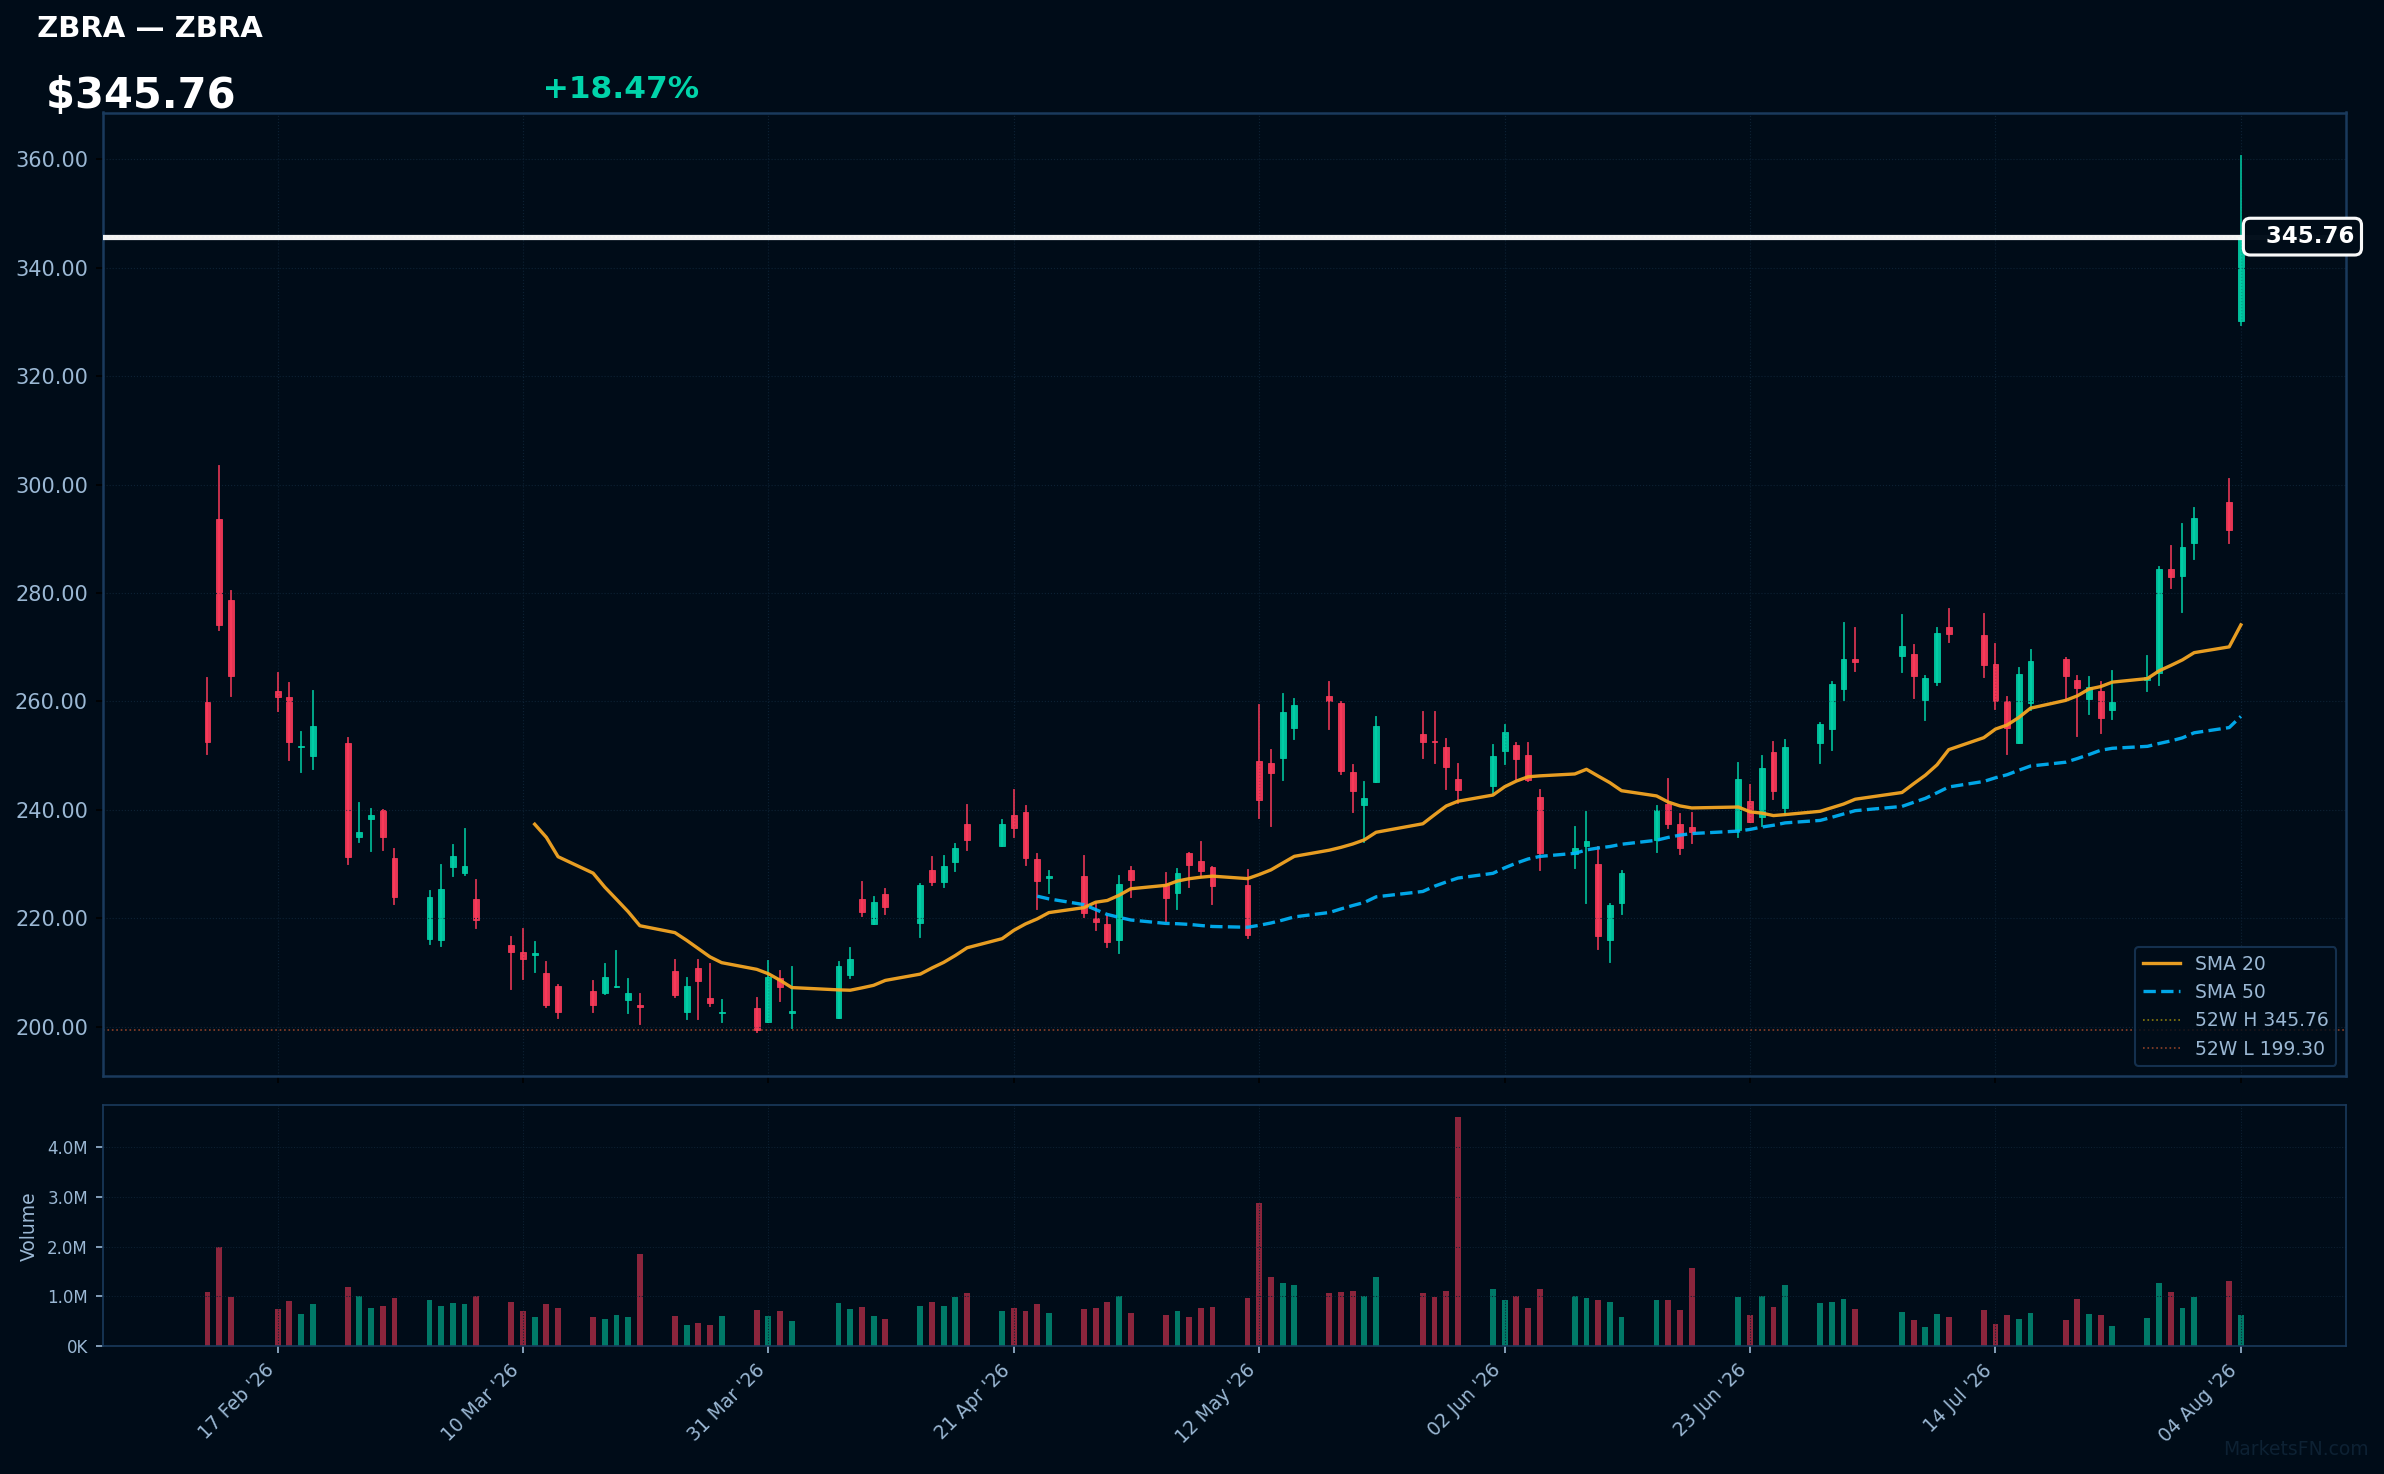The width and height of the screenshot is (2384, 1474).
Task: Select the "17 Feb '26" date label
Action: click(236, 1401)
